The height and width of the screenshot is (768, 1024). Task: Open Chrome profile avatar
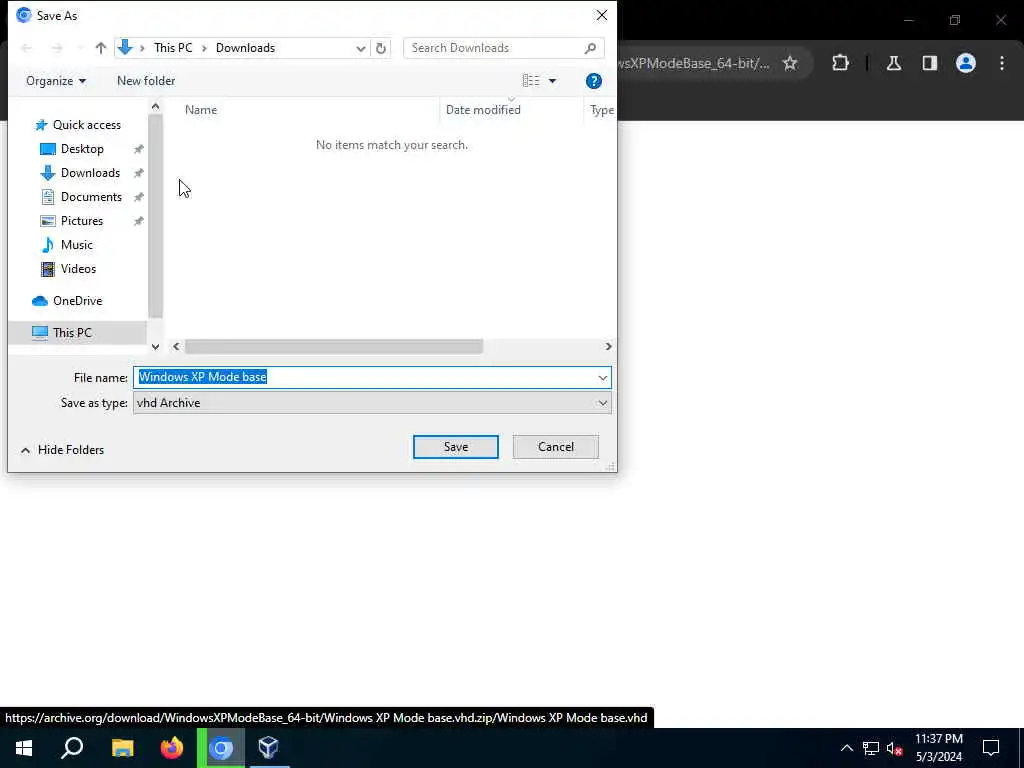pyautogui.click(x=965, y=63)
